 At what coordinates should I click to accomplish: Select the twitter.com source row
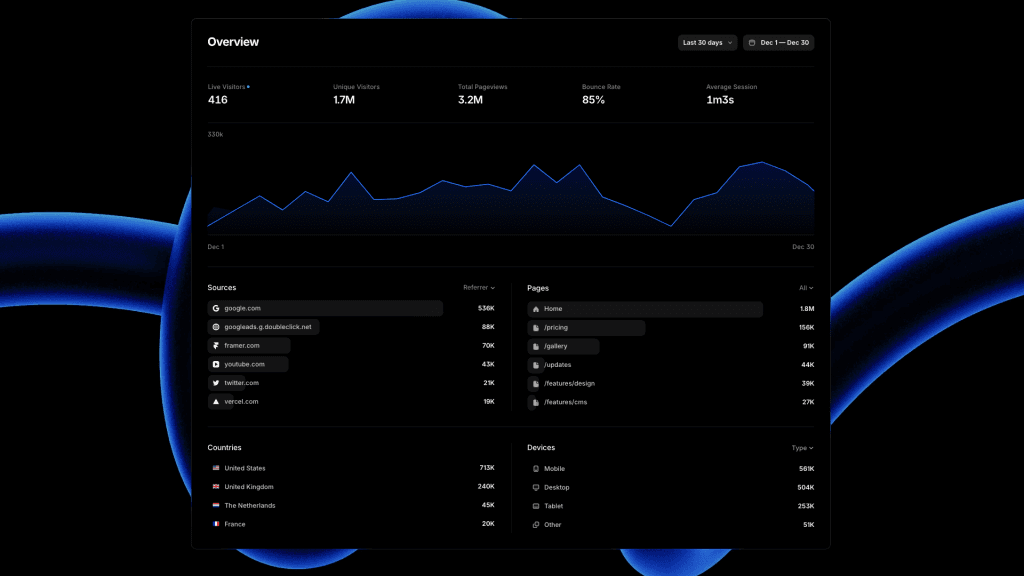351,383
